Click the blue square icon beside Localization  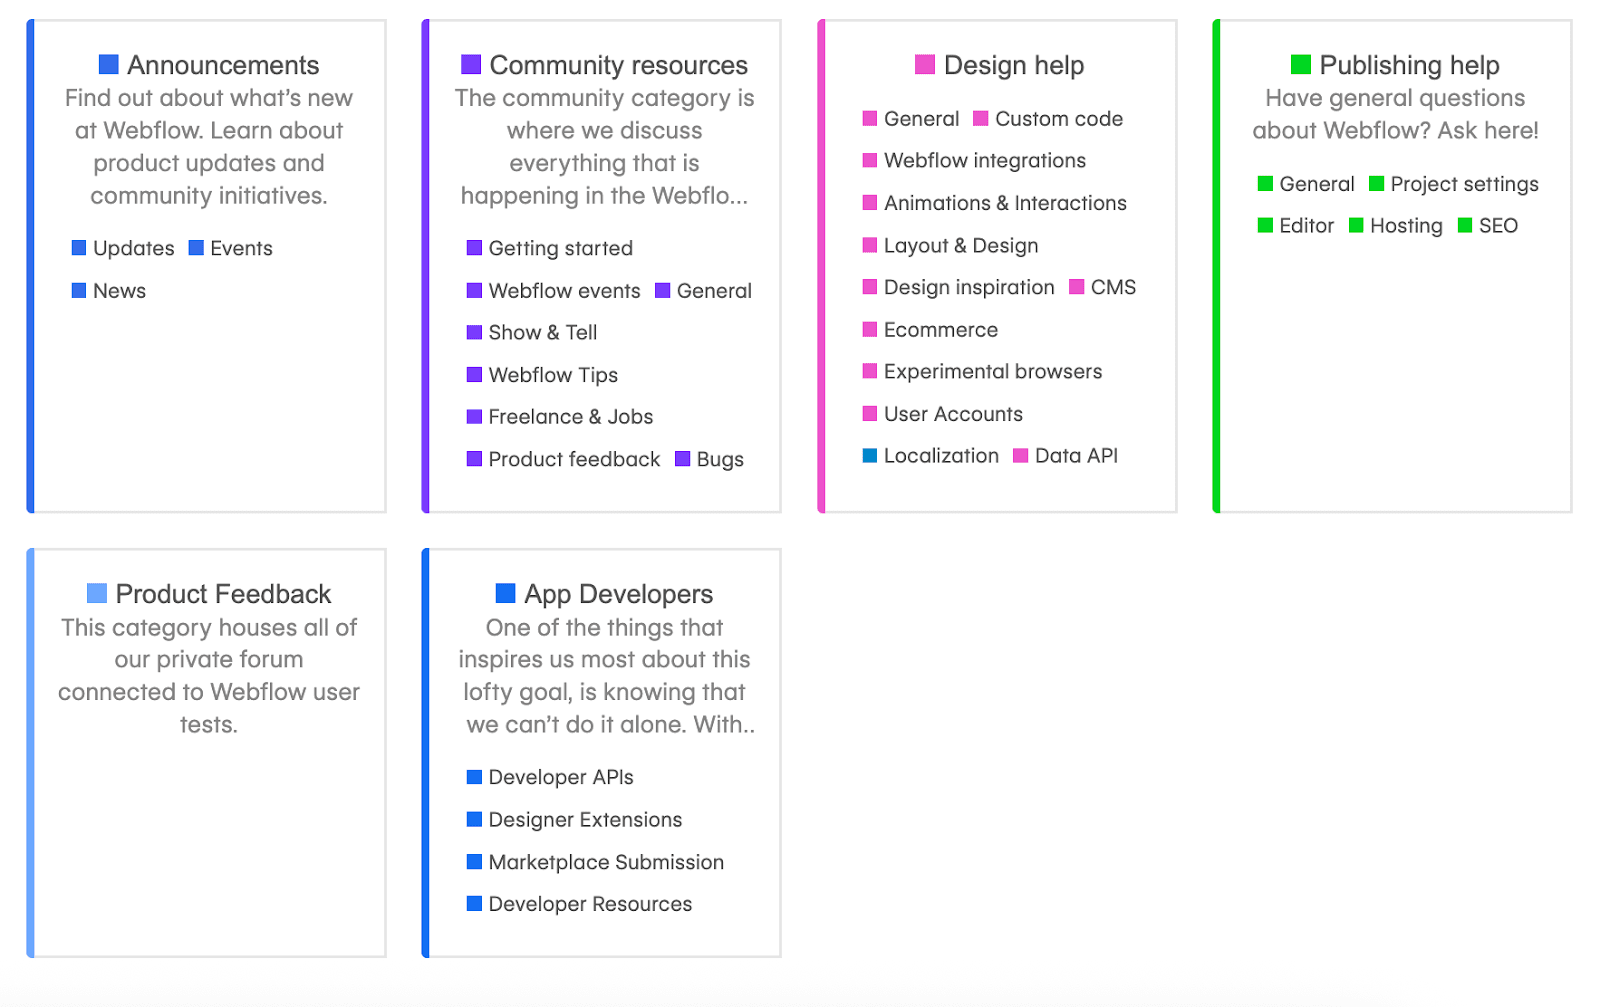pos(870,456)
